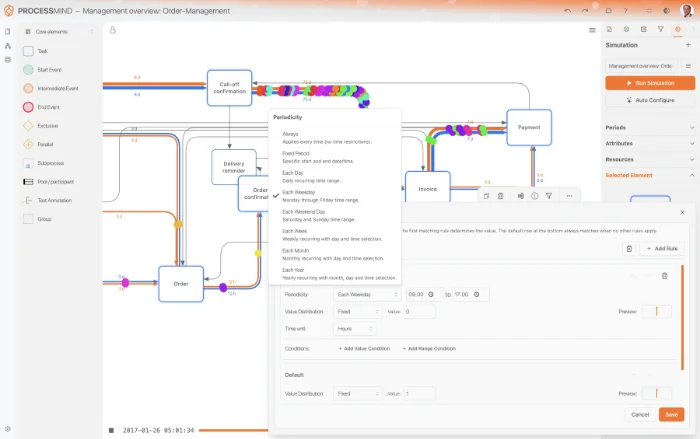Click the rule's Value input field

[x=419, y=312]
